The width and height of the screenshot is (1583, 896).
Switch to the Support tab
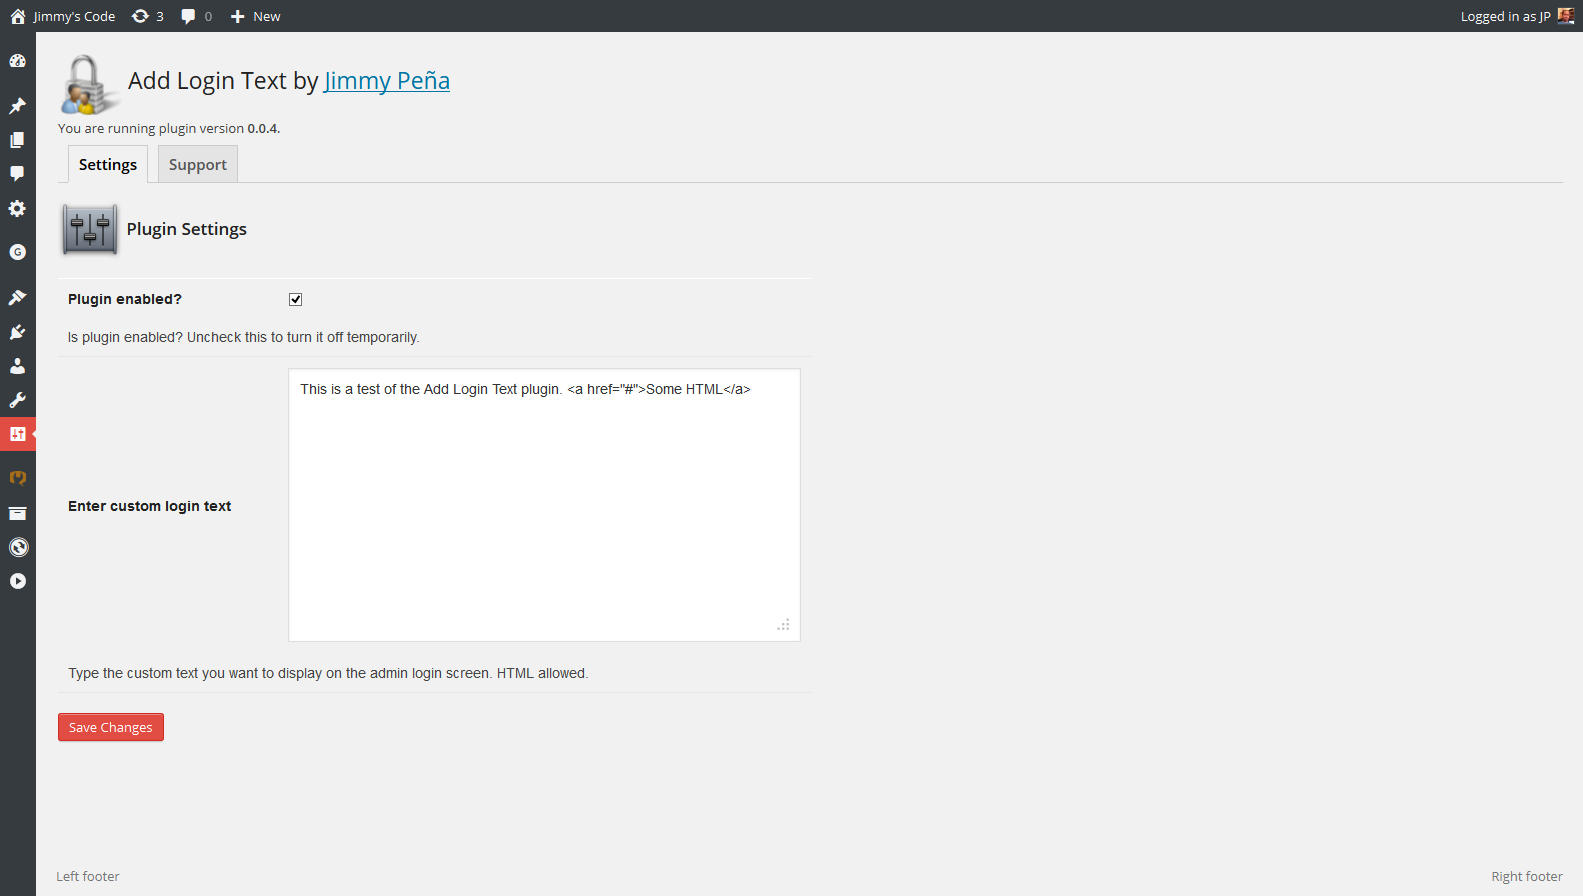pyautogui.click(x=197, y=165)
